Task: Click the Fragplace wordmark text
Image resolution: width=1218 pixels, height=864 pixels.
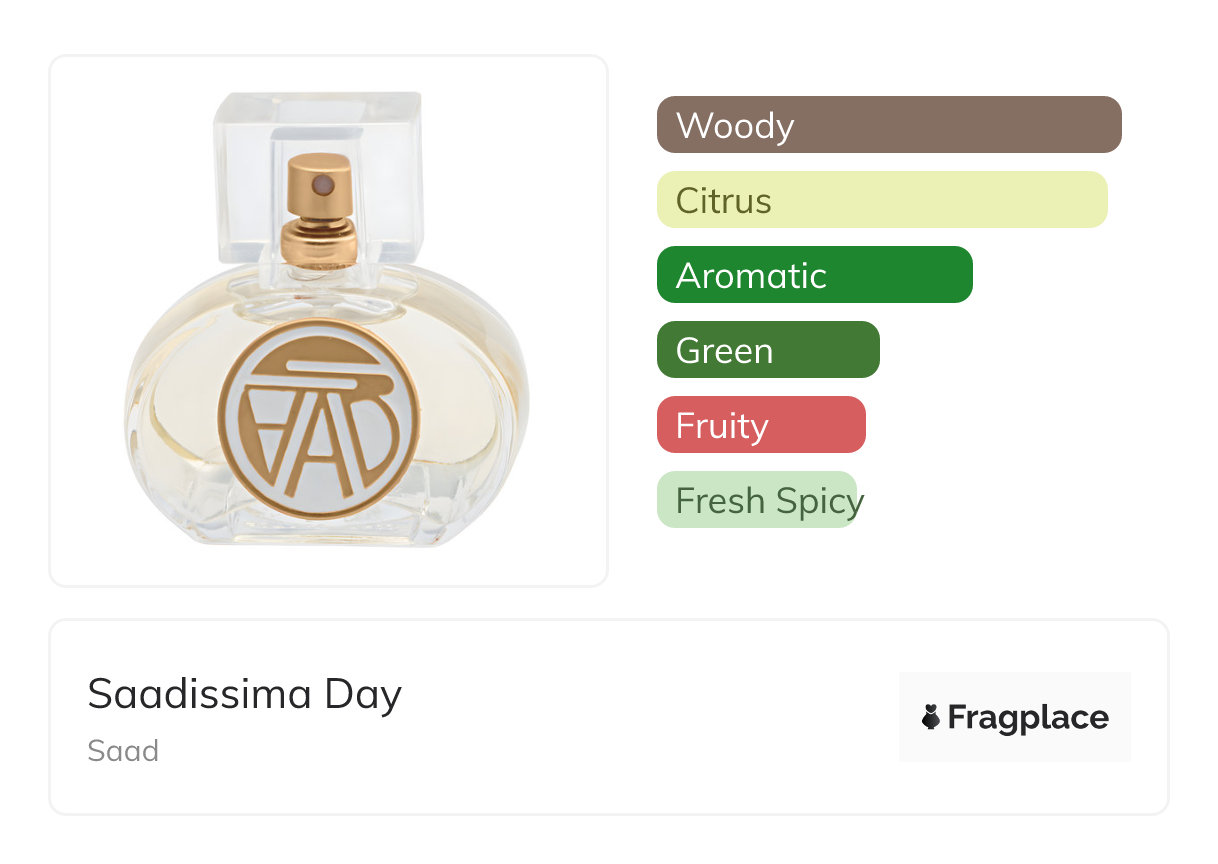Action: (1027, 717)
